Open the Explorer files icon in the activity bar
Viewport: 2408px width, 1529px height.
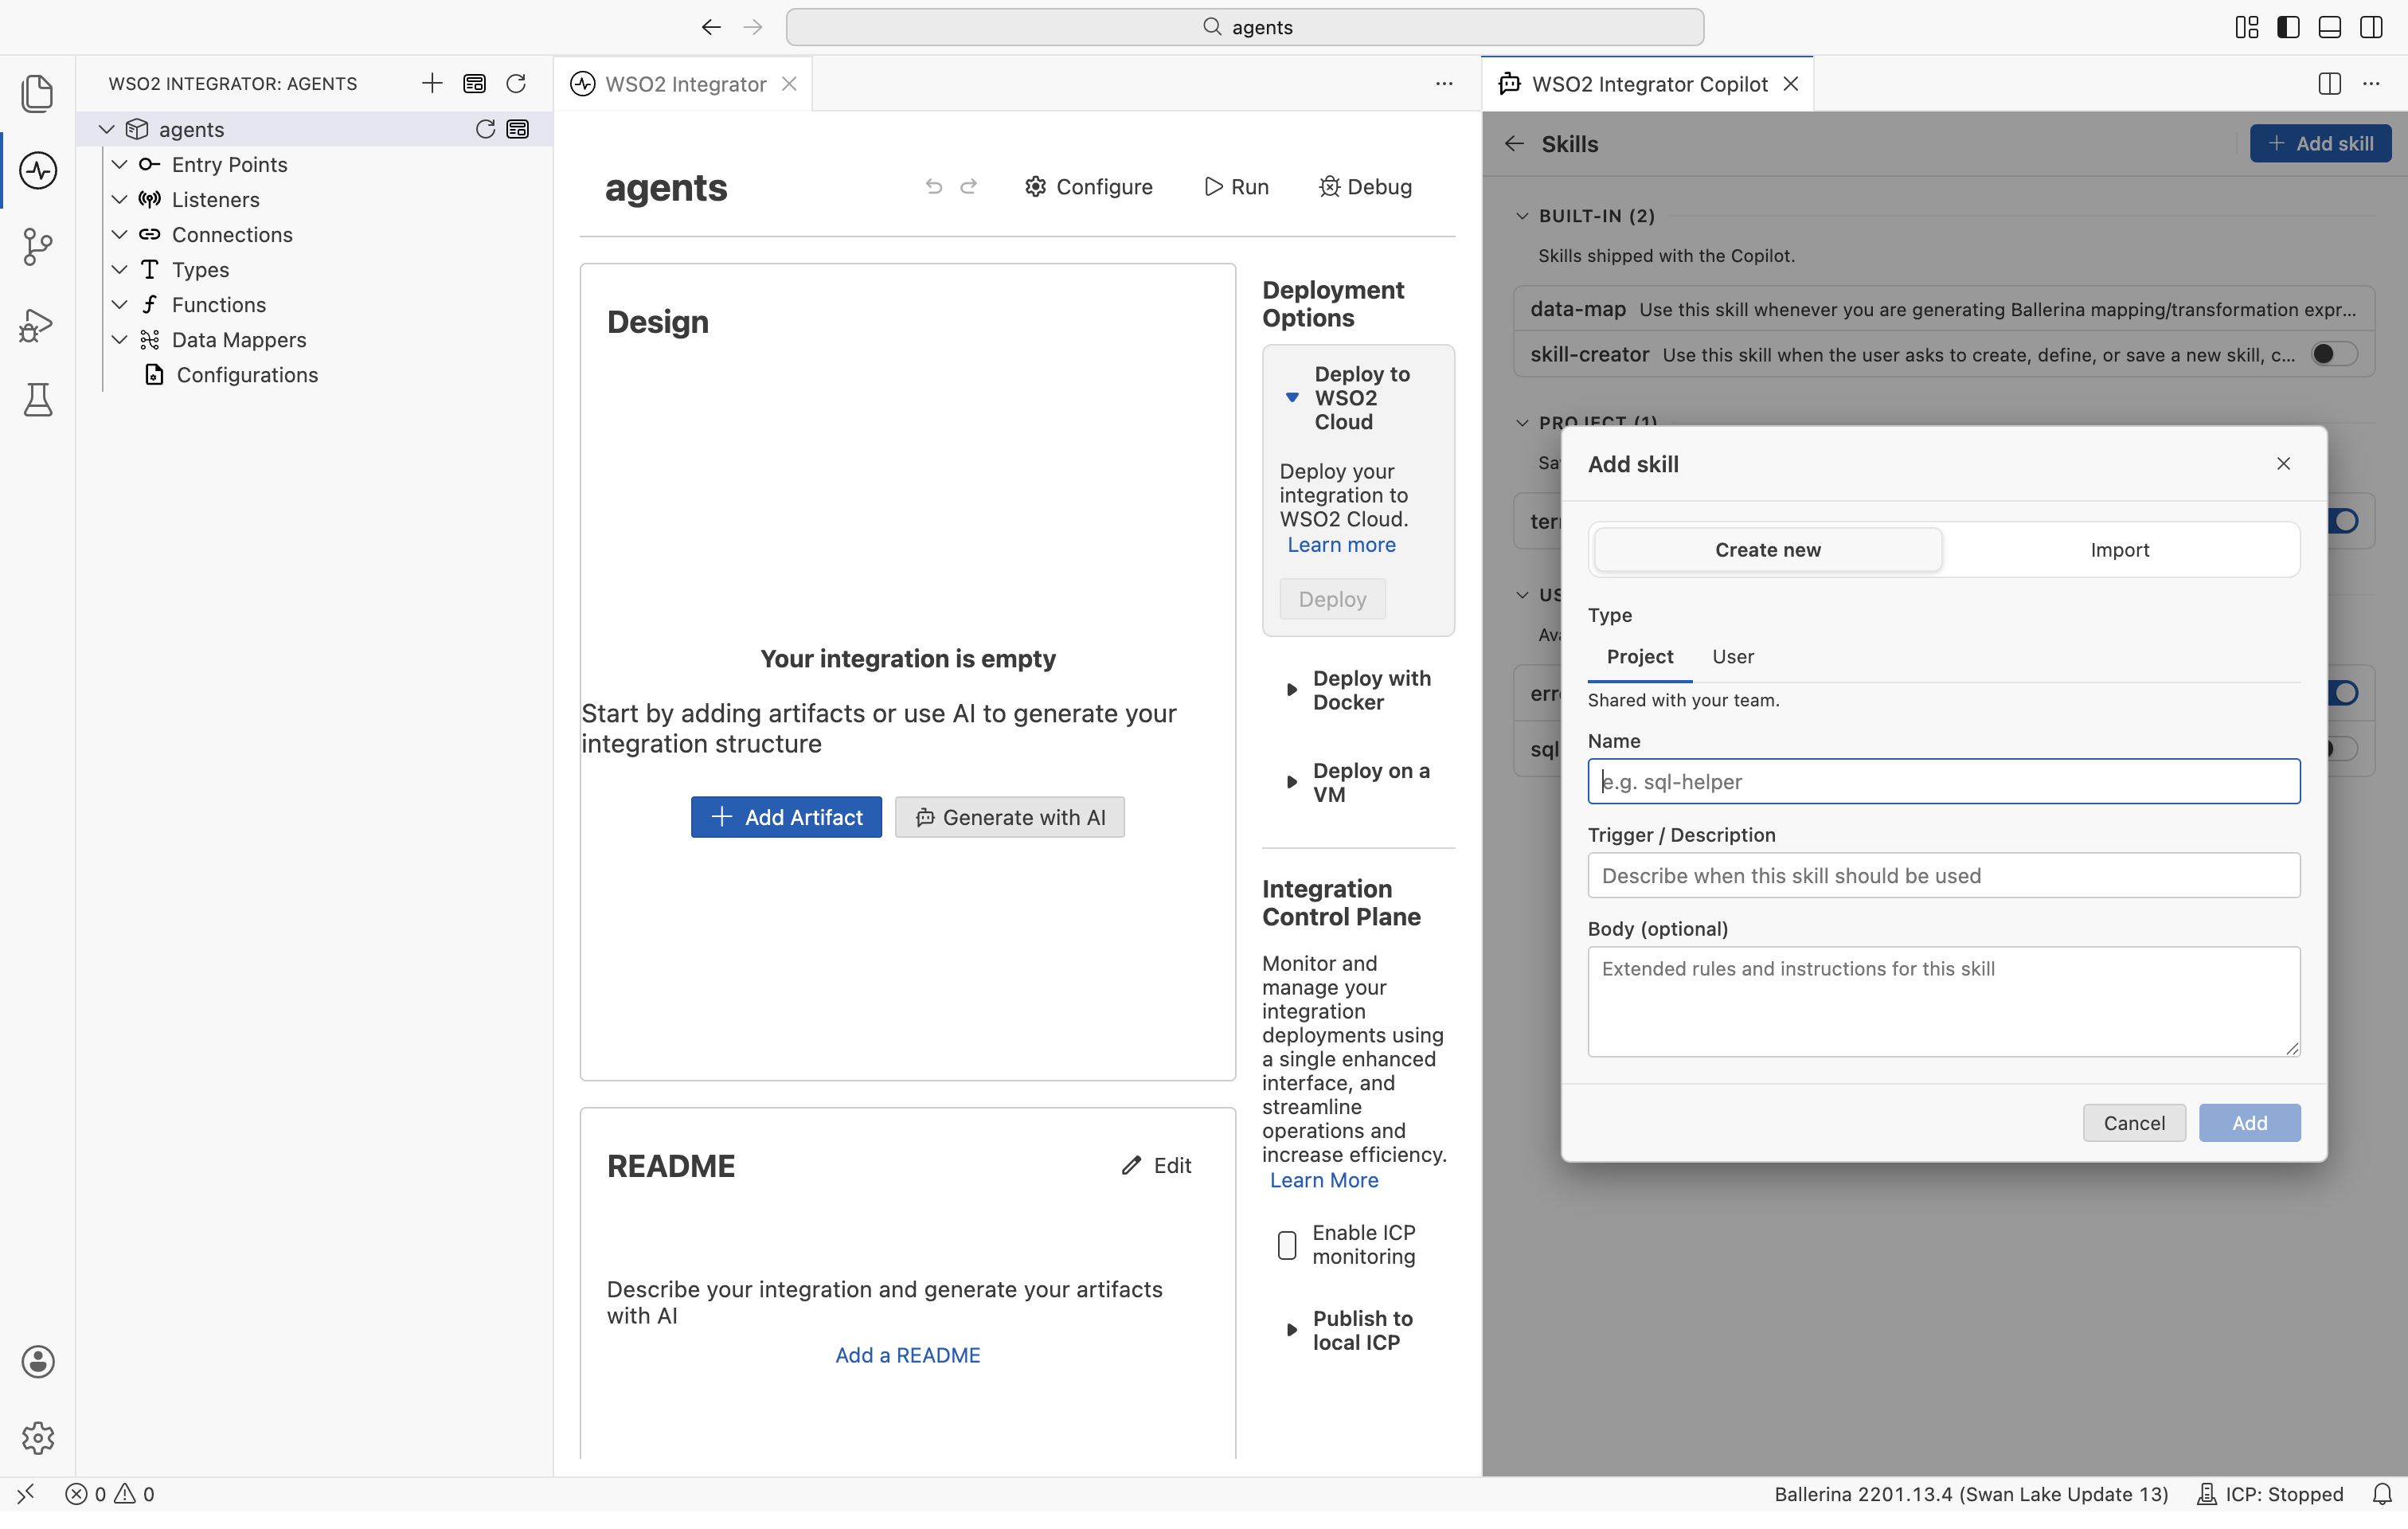point(37,93)
